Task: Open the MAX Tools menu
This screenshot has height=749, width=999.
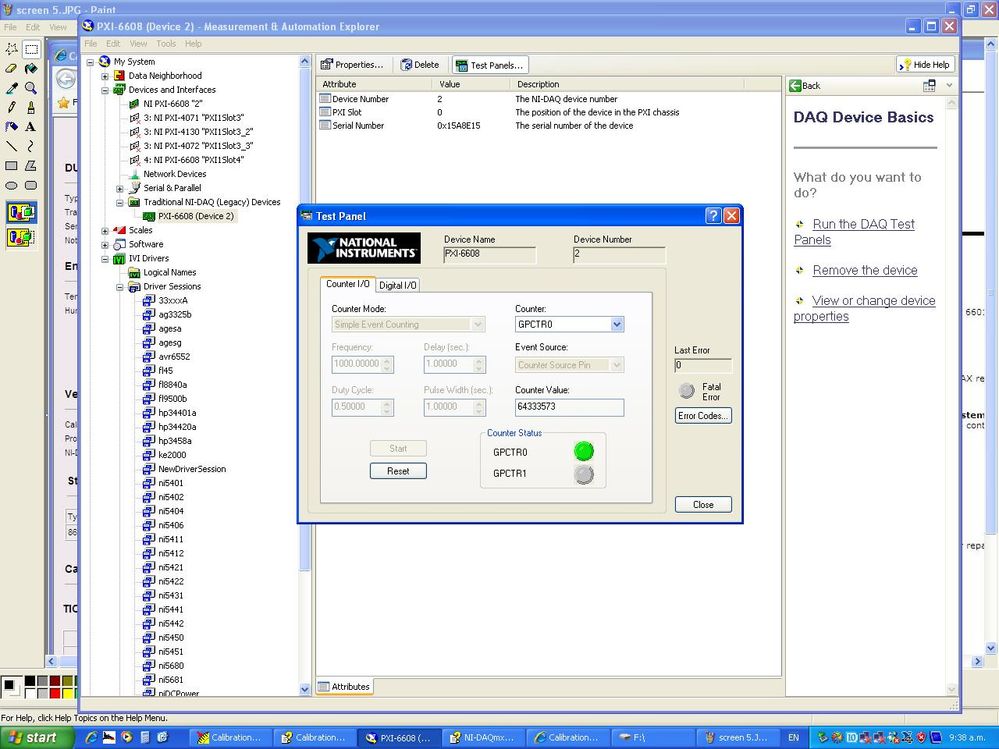Action: click(x=166, y=44)
